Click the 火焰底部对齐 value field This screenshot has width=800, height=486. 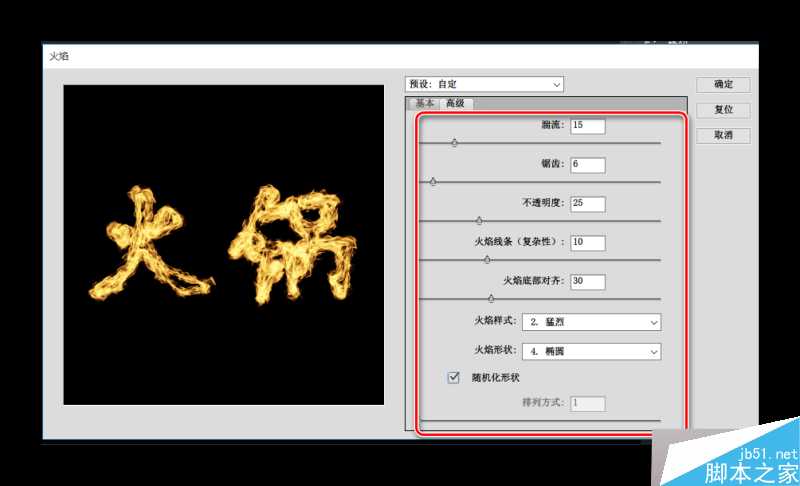click(587, 282)
